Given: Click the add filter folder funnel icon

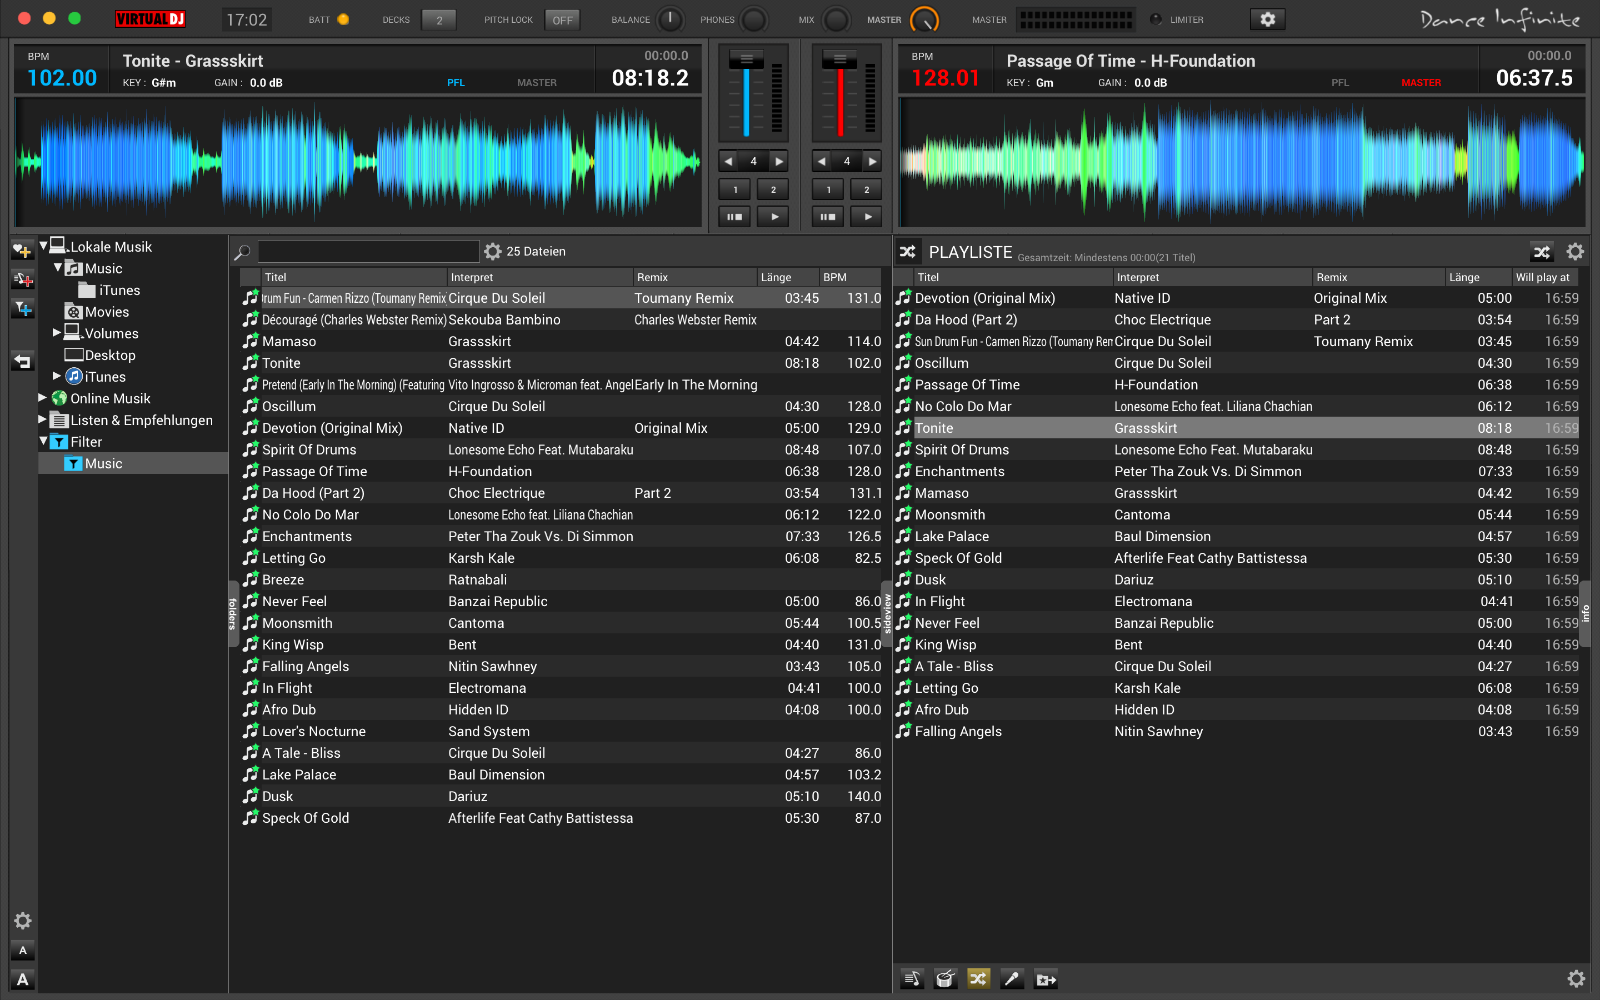Looking at the screenshot, I should pyautogui.click(x=22, y=309).
